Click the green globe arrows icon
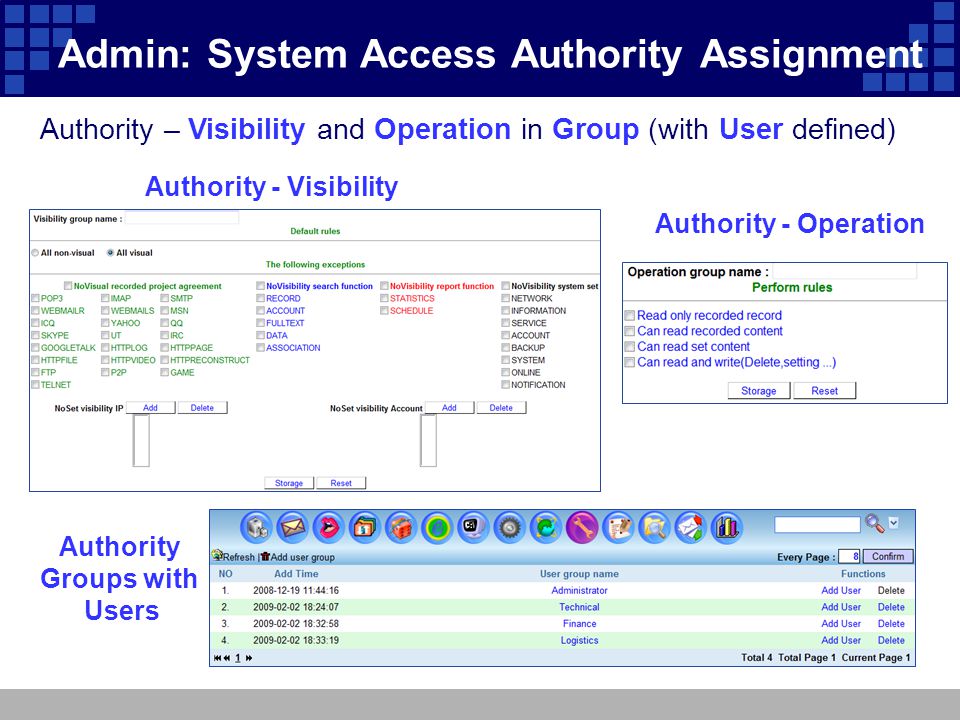The width and height of the screenshot is (960, 720). [x=546, y=527]
